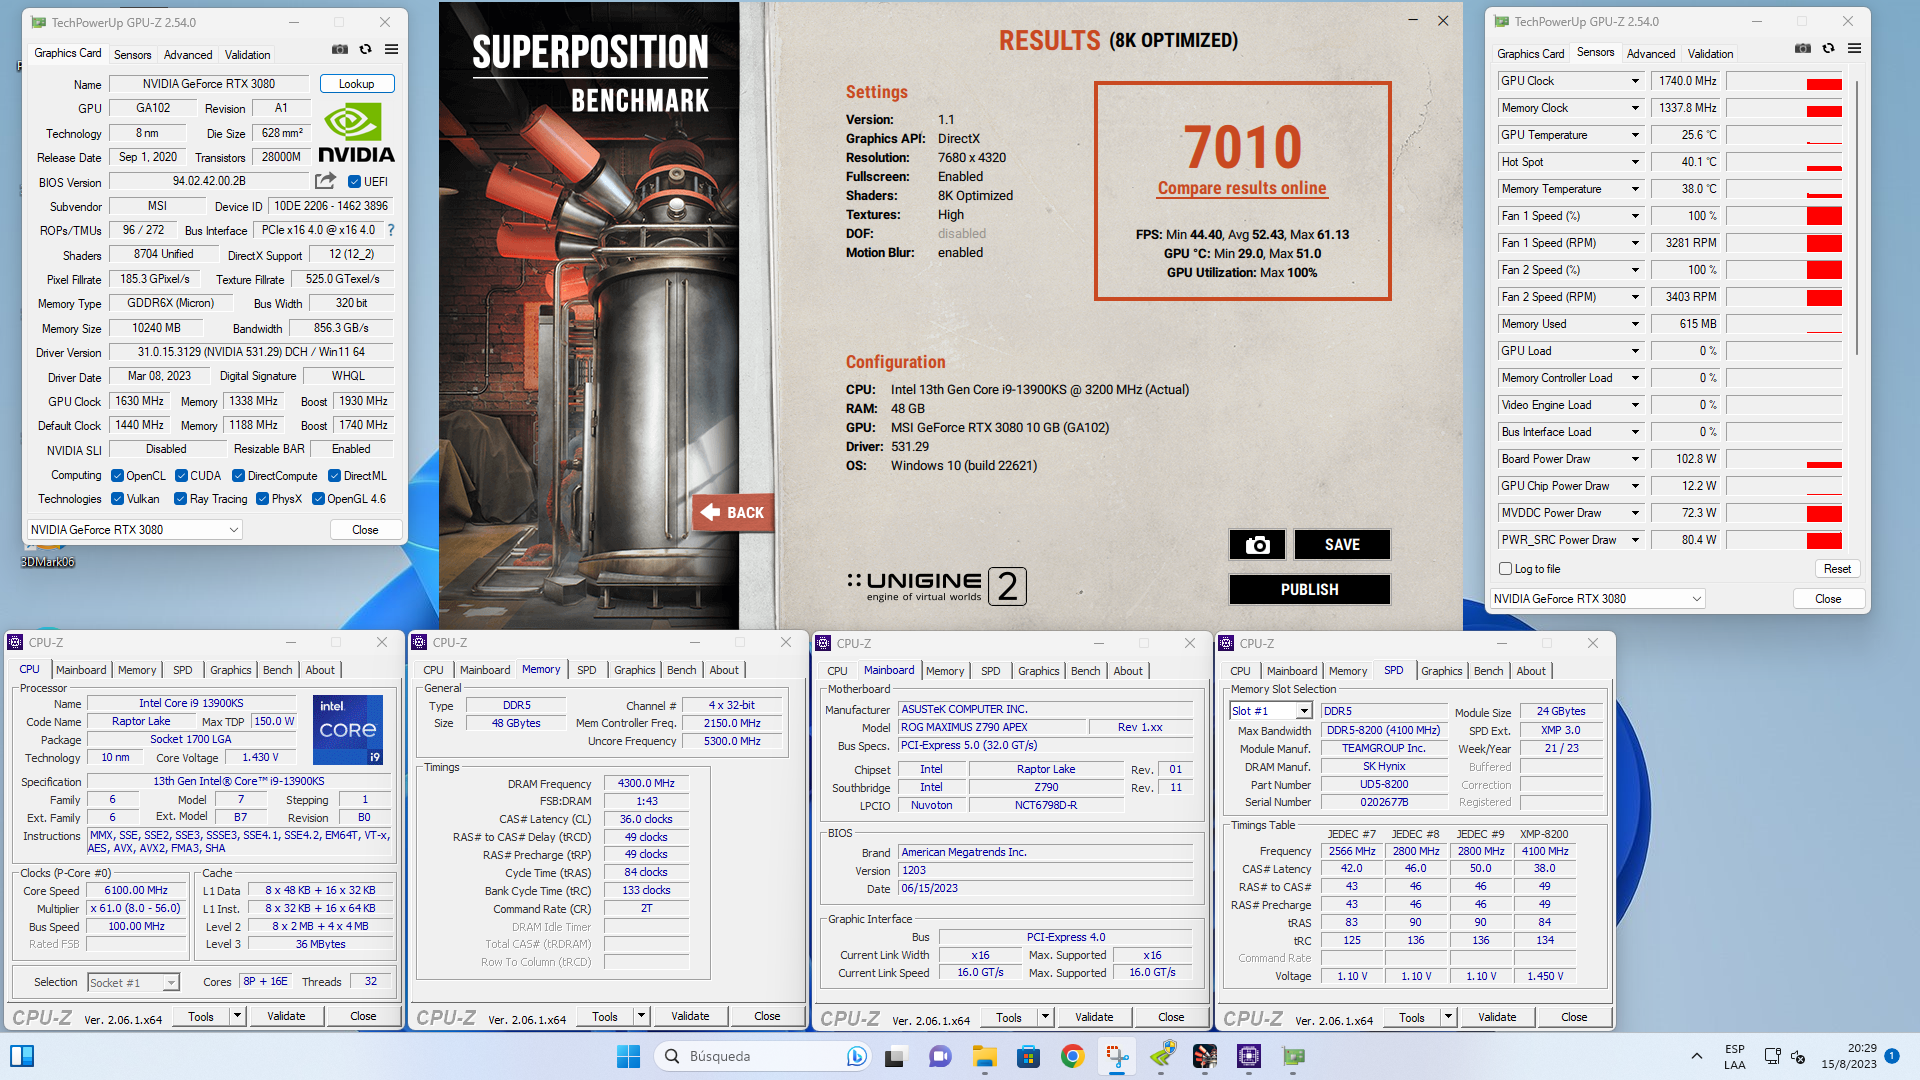Image resolution: width=1920 pixels, height=1080 pixels.
Task: Open the GPU Clock sensor dropdown arrow
Action: coord(1636,81)
